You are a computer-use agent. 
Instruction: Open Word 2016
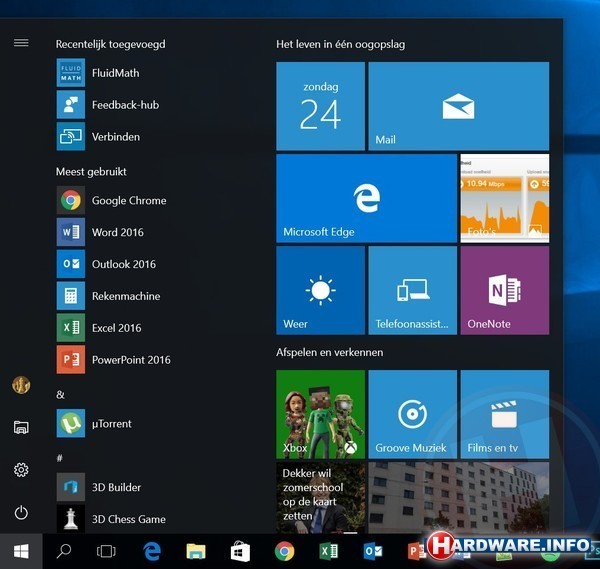[153, 232]
